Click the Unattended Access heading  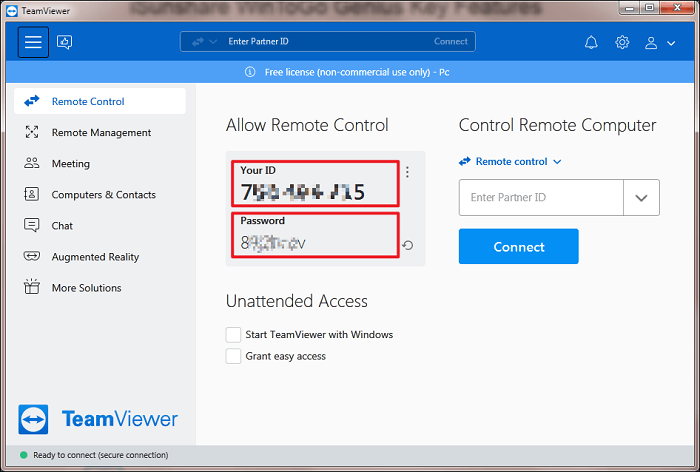click(297, 301)
